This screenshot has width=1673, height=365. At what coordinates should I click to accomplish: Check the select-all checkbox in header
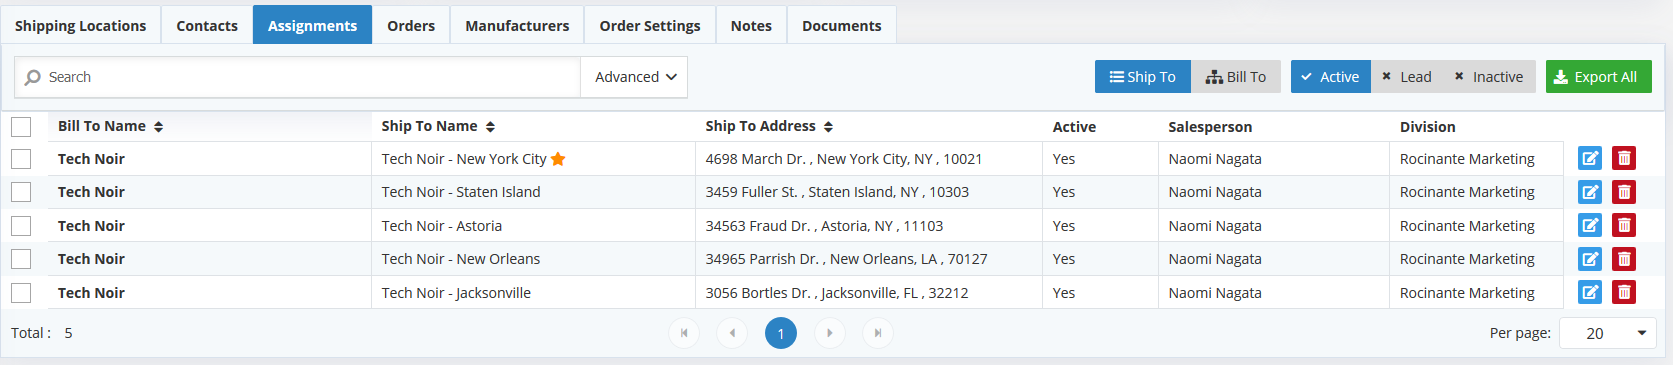(x=21, y=127)
